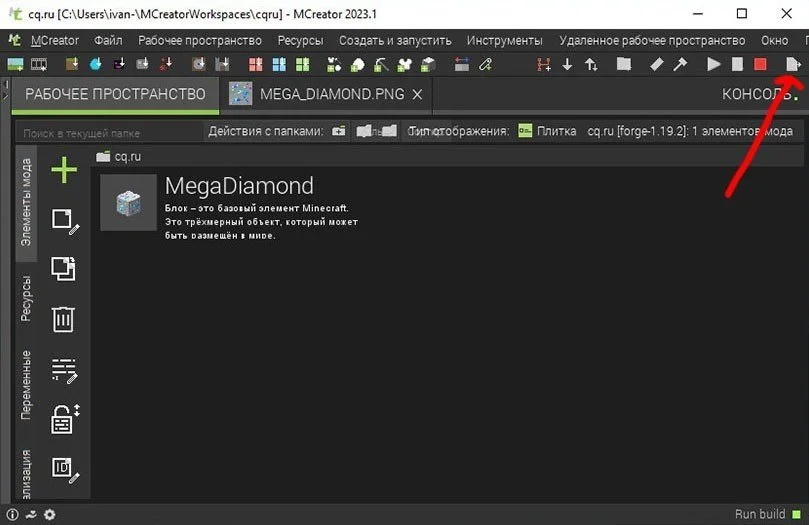Open the Рабочее пространство menu
The image size is (809, 525).
(200, 40)
